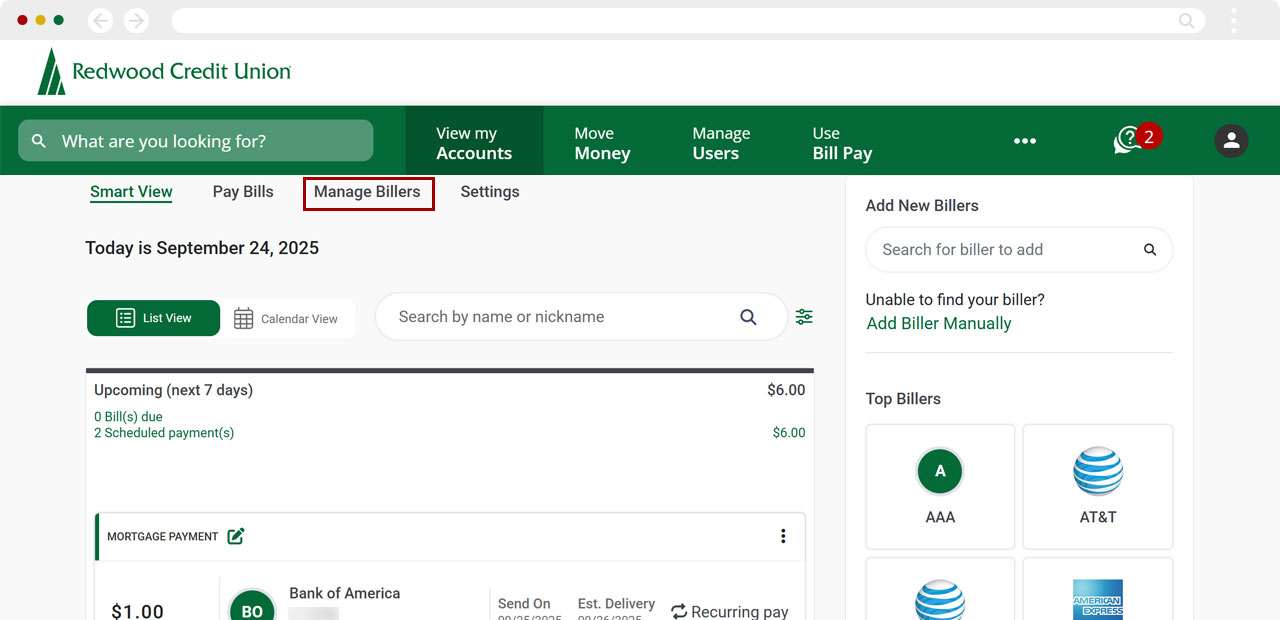Click the Add Biller Manually link
The image size is (1280, 620).
click(x=938, y=323)
